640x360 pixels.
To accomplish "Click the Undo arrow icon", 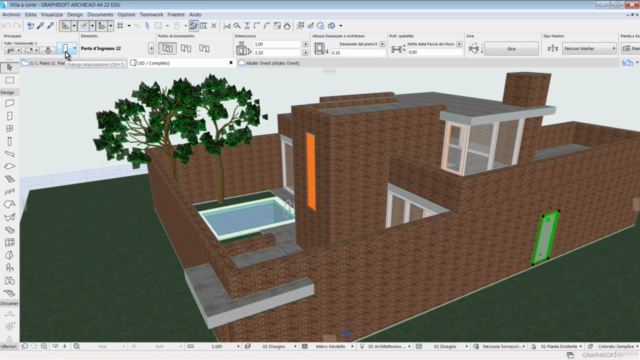I will coord(7,26).
